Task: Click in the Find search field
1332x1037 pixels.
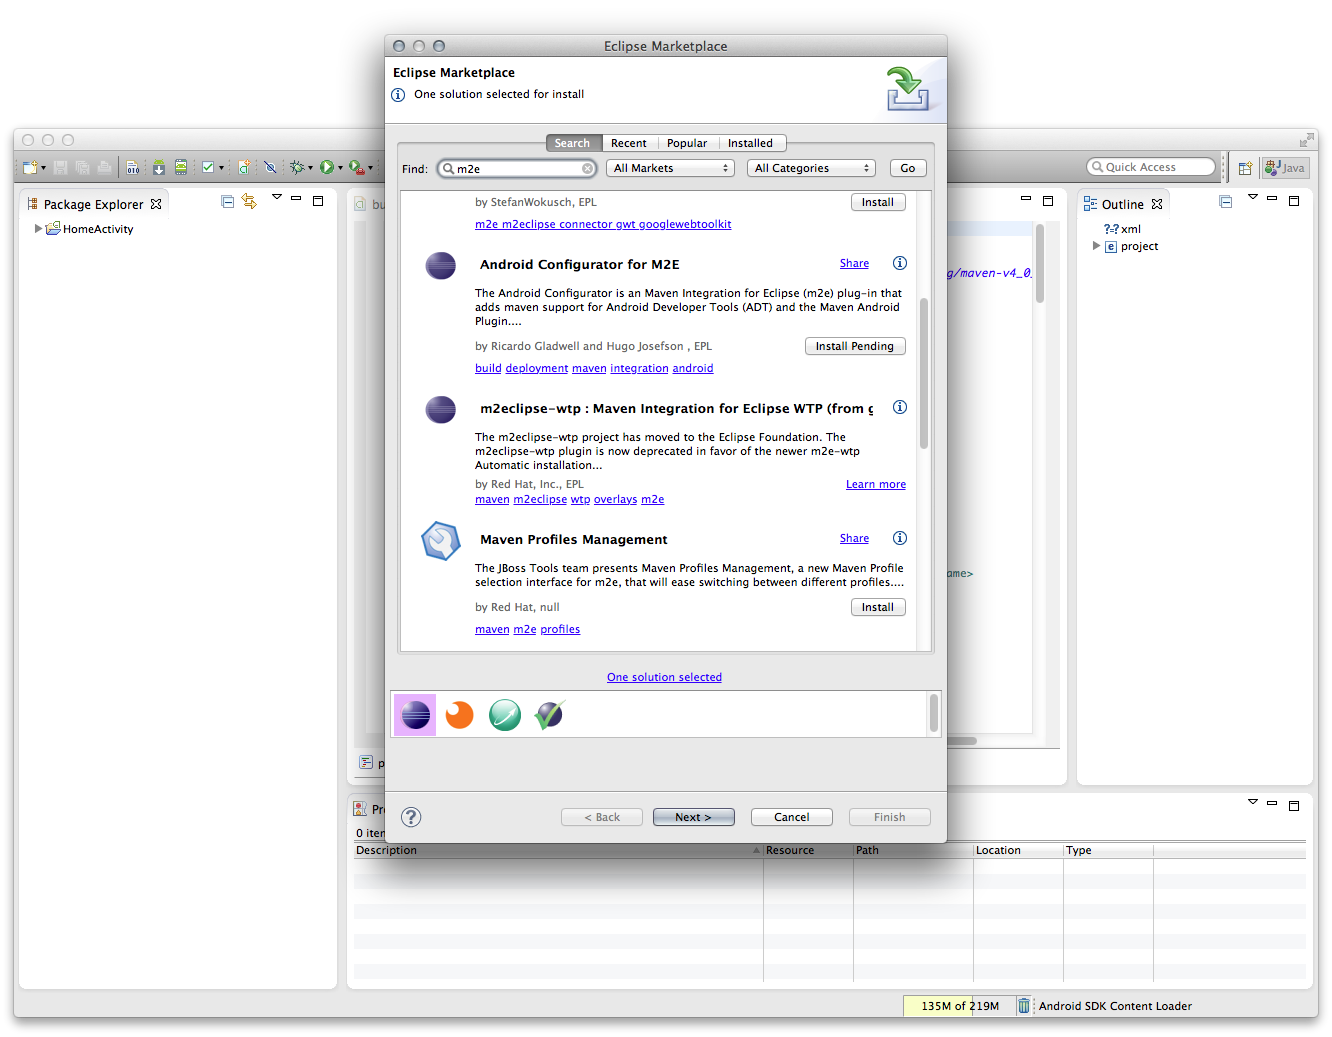Action: point(518,169)
